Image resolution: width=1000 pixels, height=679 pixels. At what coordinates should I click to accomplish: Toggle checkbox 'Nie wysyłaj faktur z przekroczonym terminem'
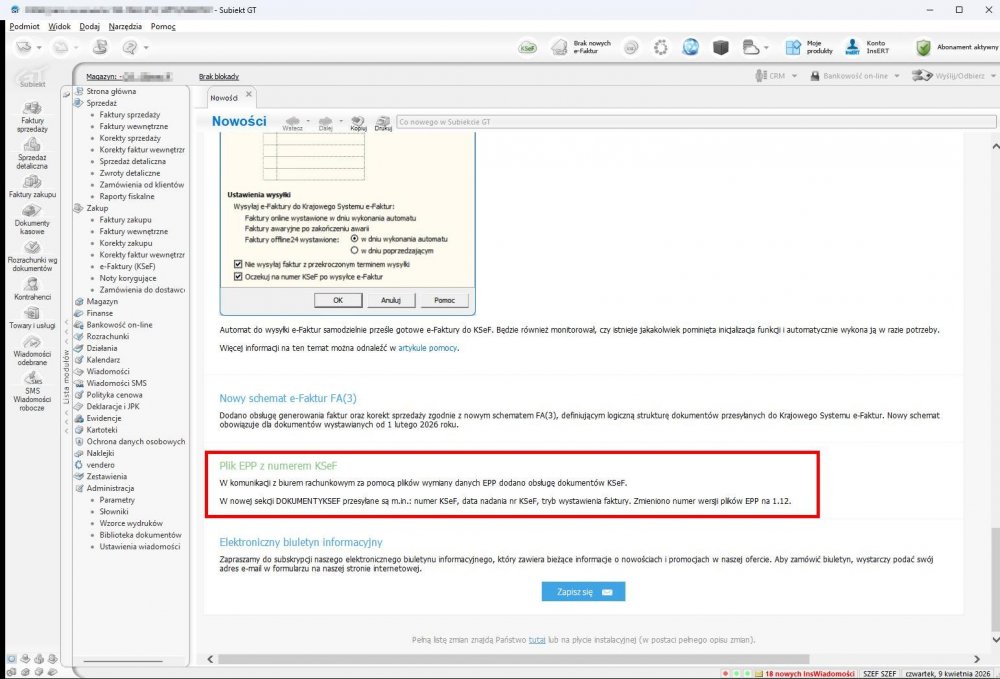coord(238,264)
